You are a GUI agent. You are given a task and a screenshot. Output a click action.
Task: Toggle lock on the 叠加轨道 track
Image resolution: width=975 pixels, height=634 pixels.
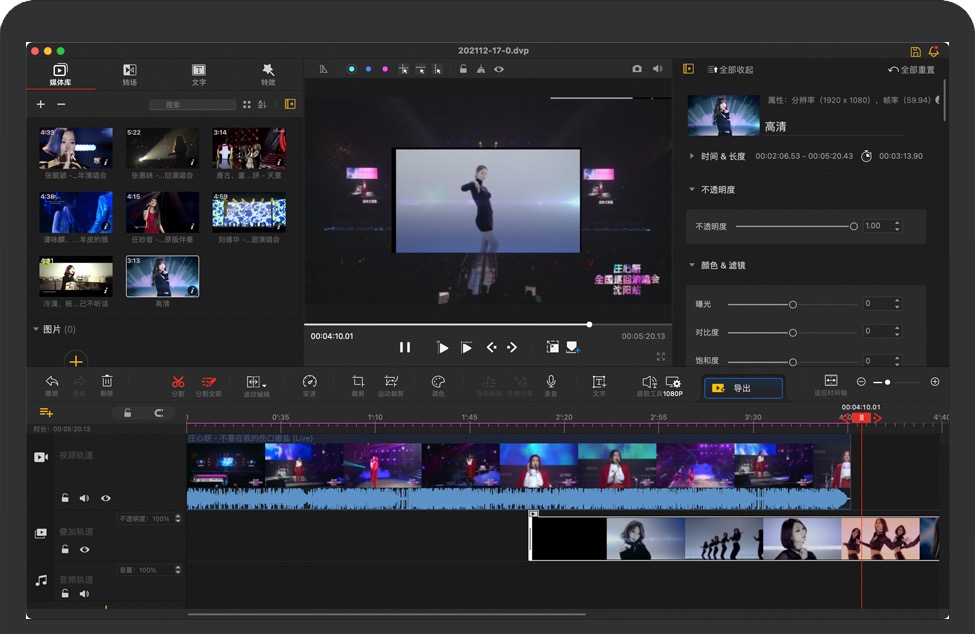pyautogui.click(x=65, y=549)
